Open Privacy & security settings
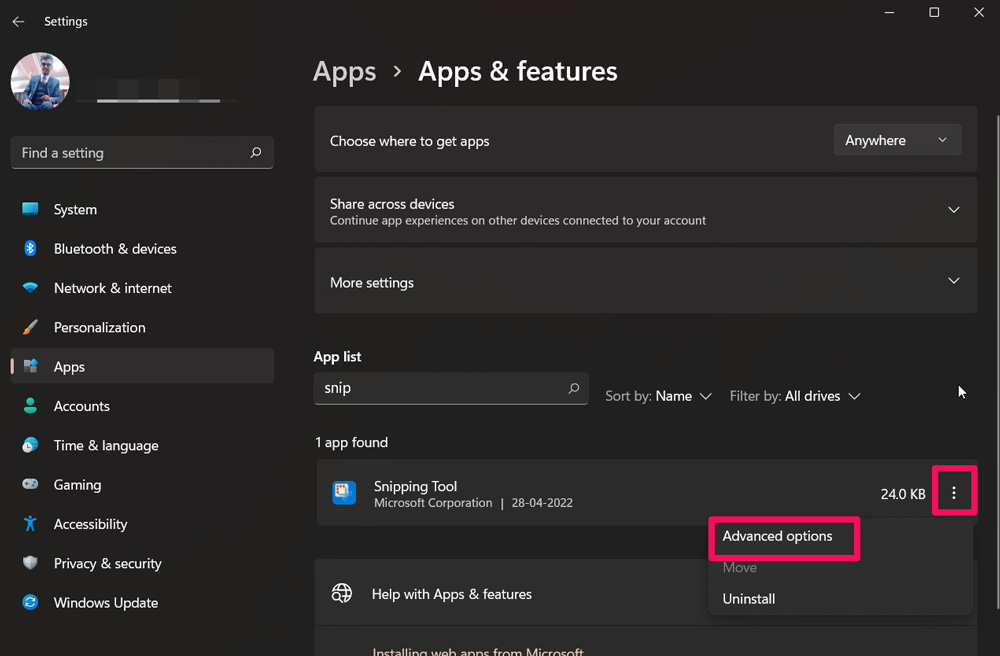The image size is (1000, 656). coord(107,564)
